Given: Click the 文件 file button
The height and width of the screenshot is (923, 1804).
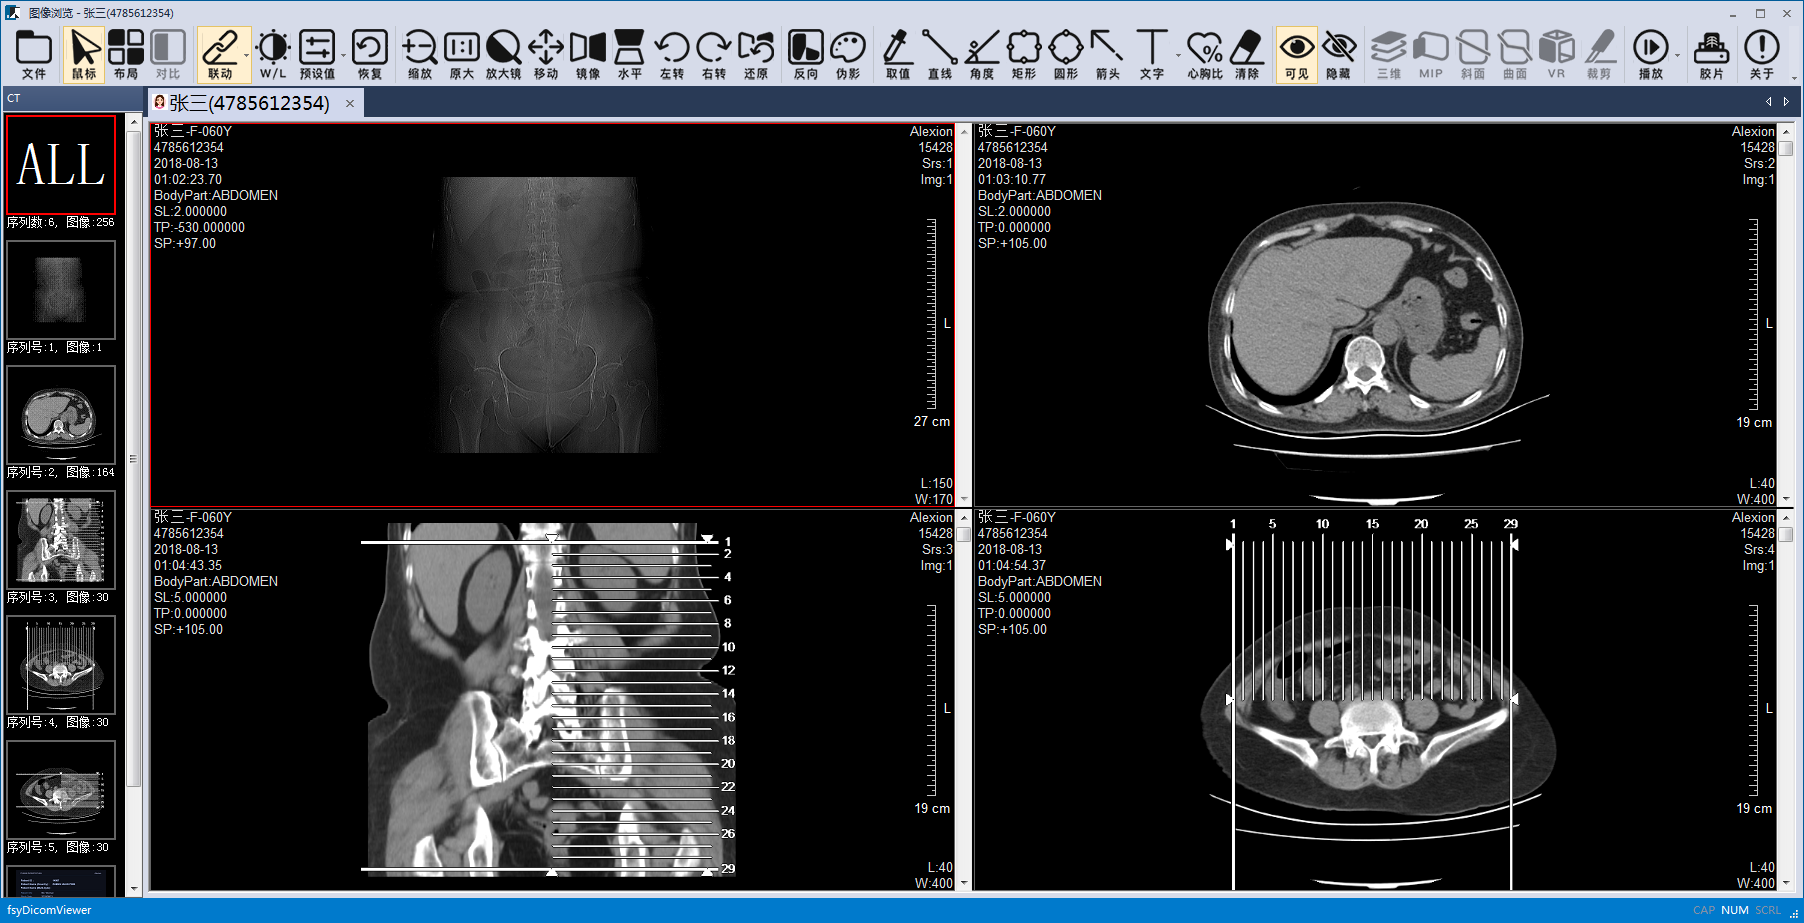Looking at the screenshot, I should tap(34, 55).
